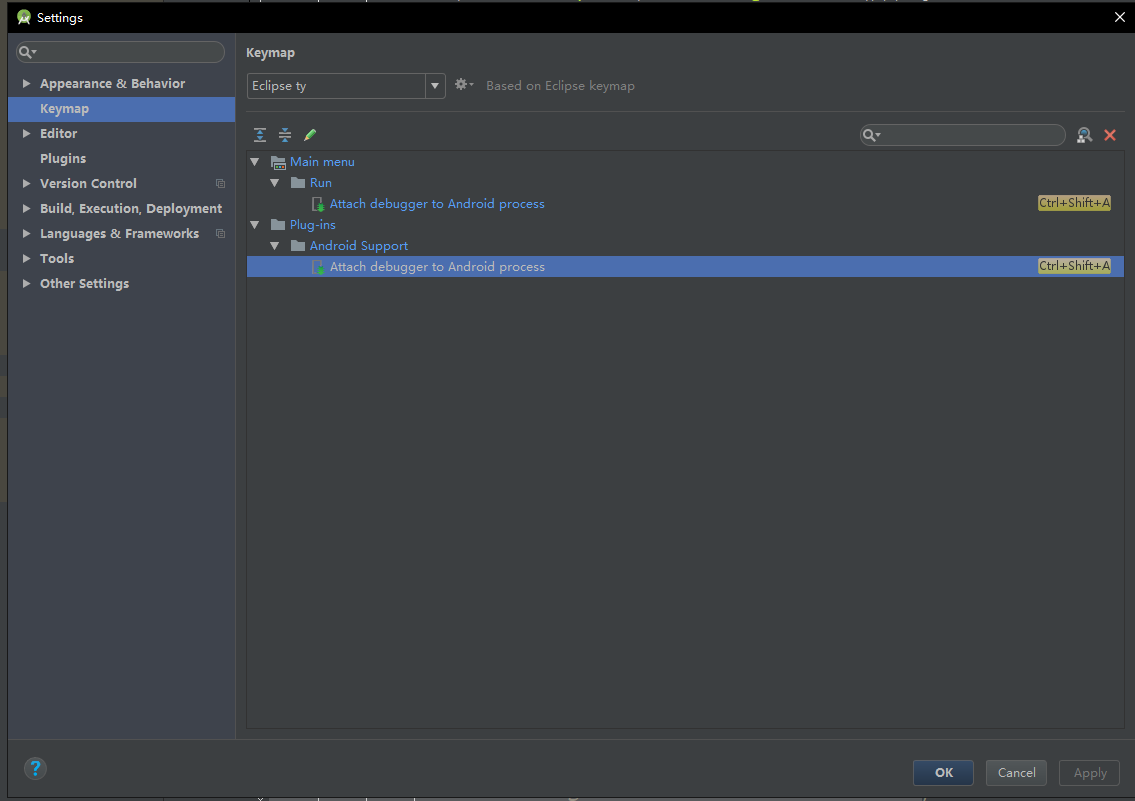Open the Version Control settings category

pos(88,184)
